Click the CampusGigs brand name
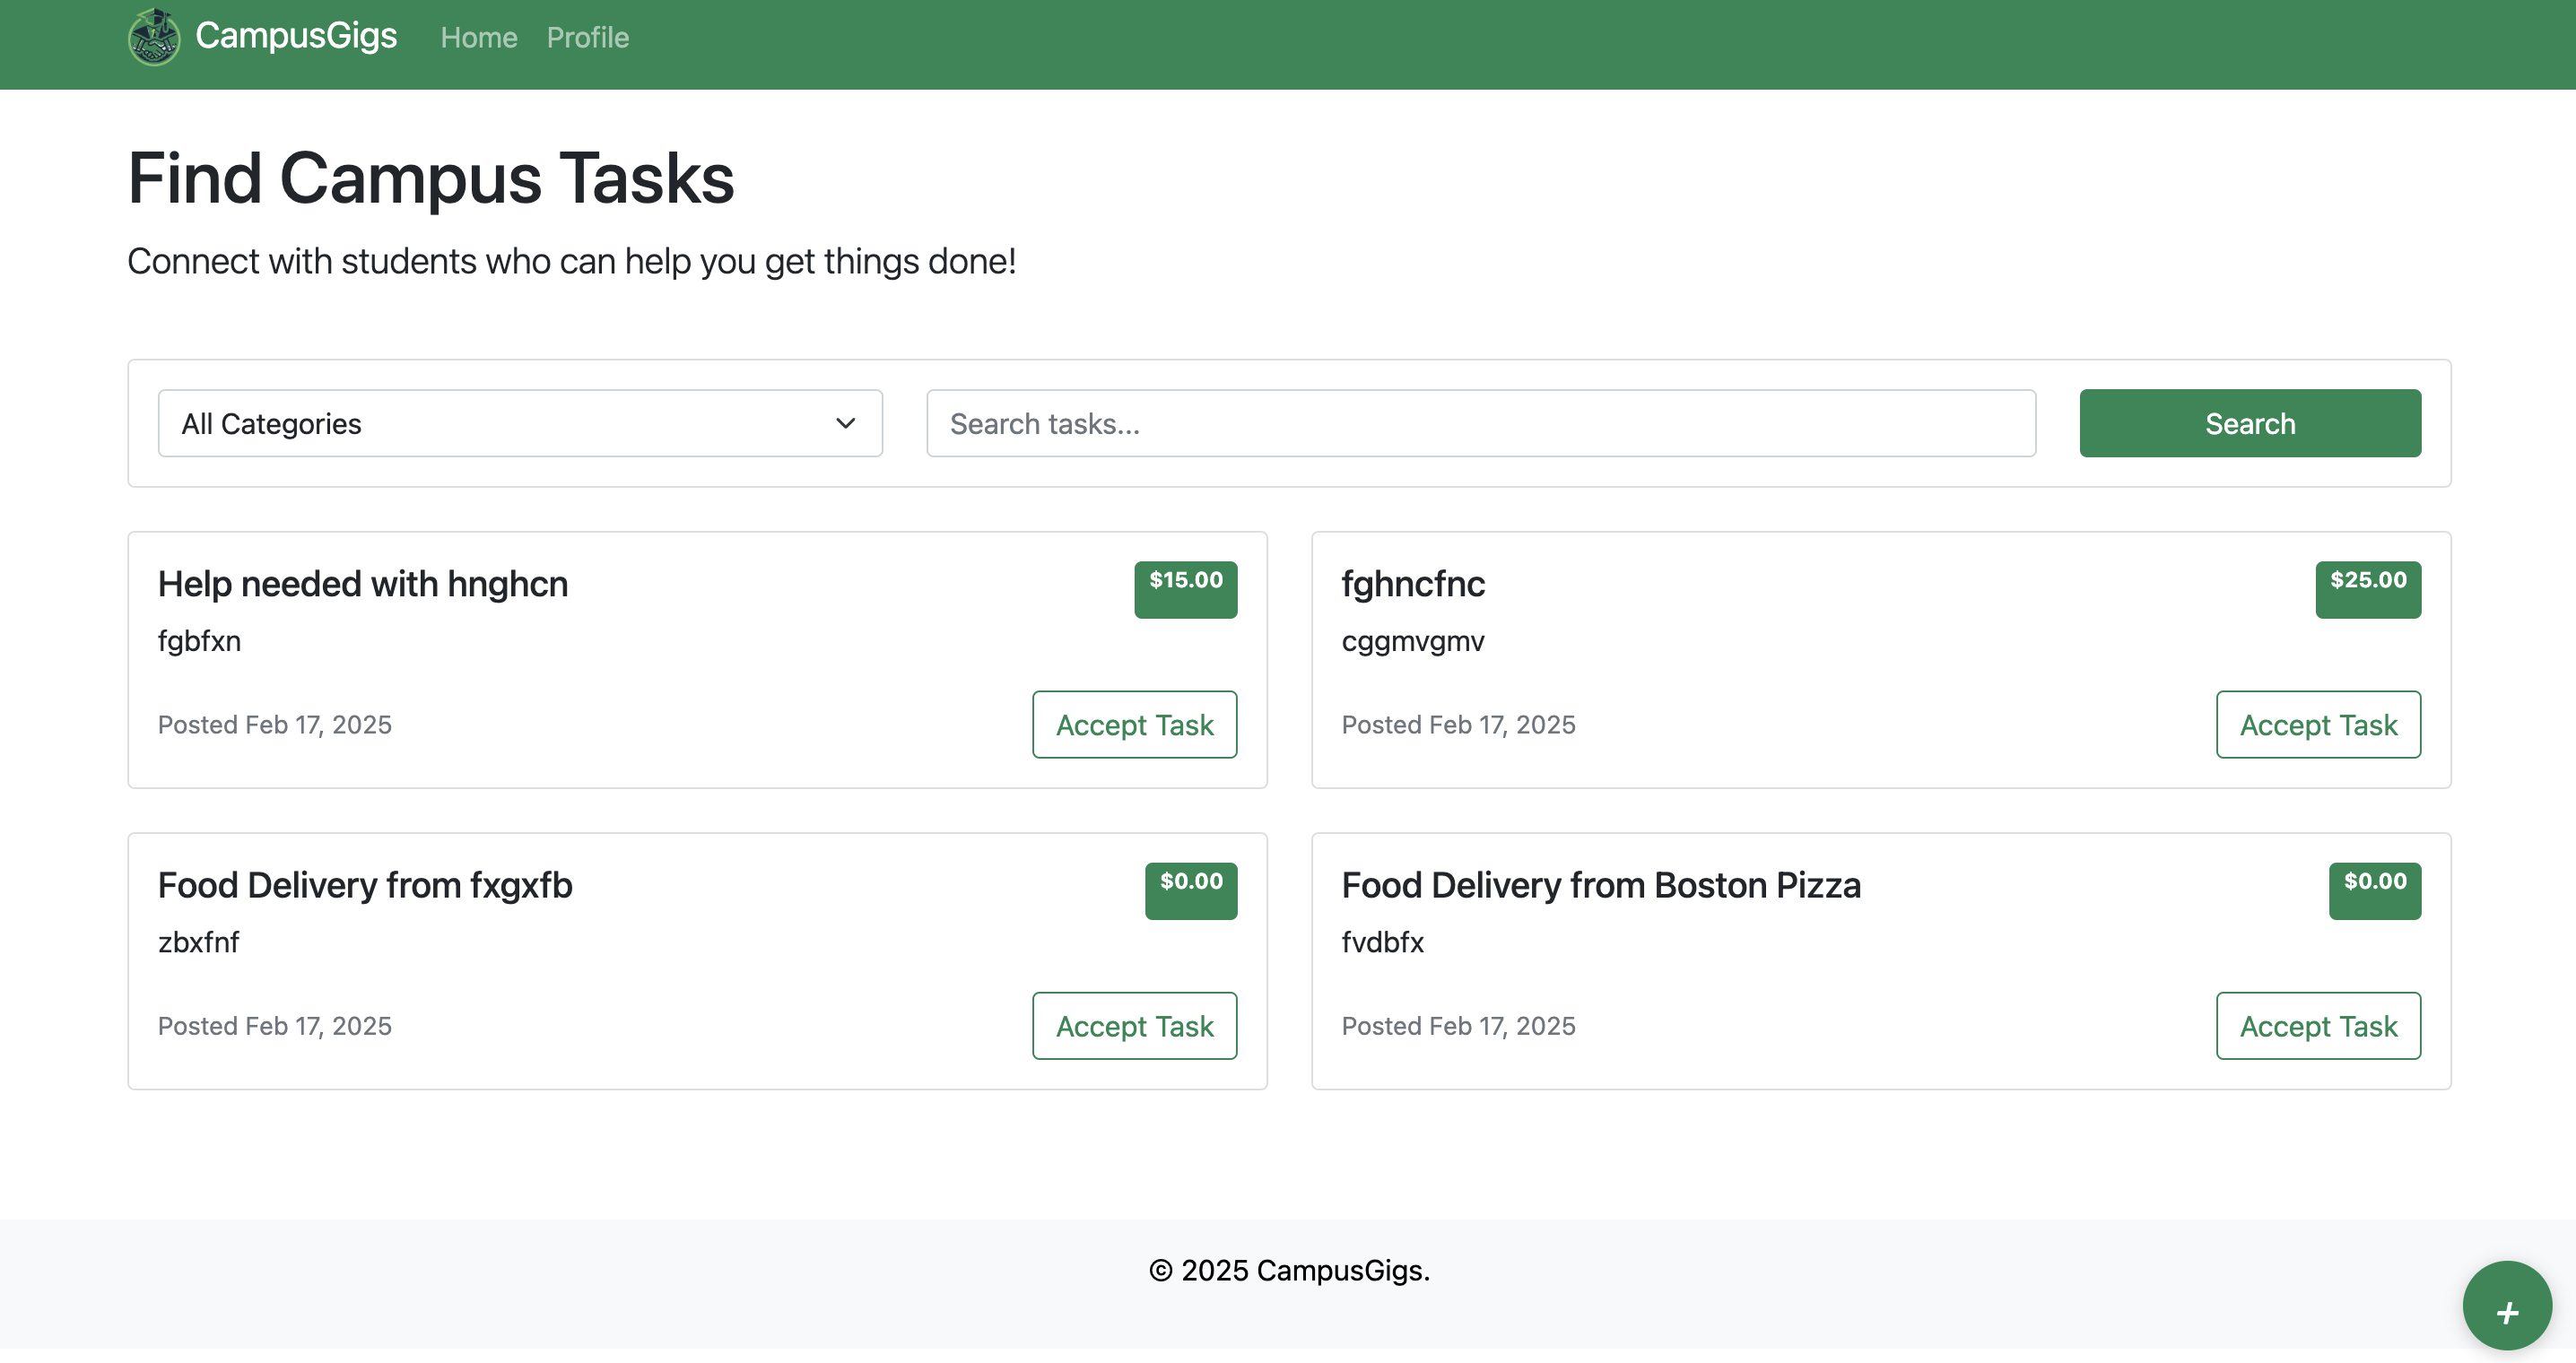The width and height of the screenshot is (2576, 1363). tap(296, 36)
